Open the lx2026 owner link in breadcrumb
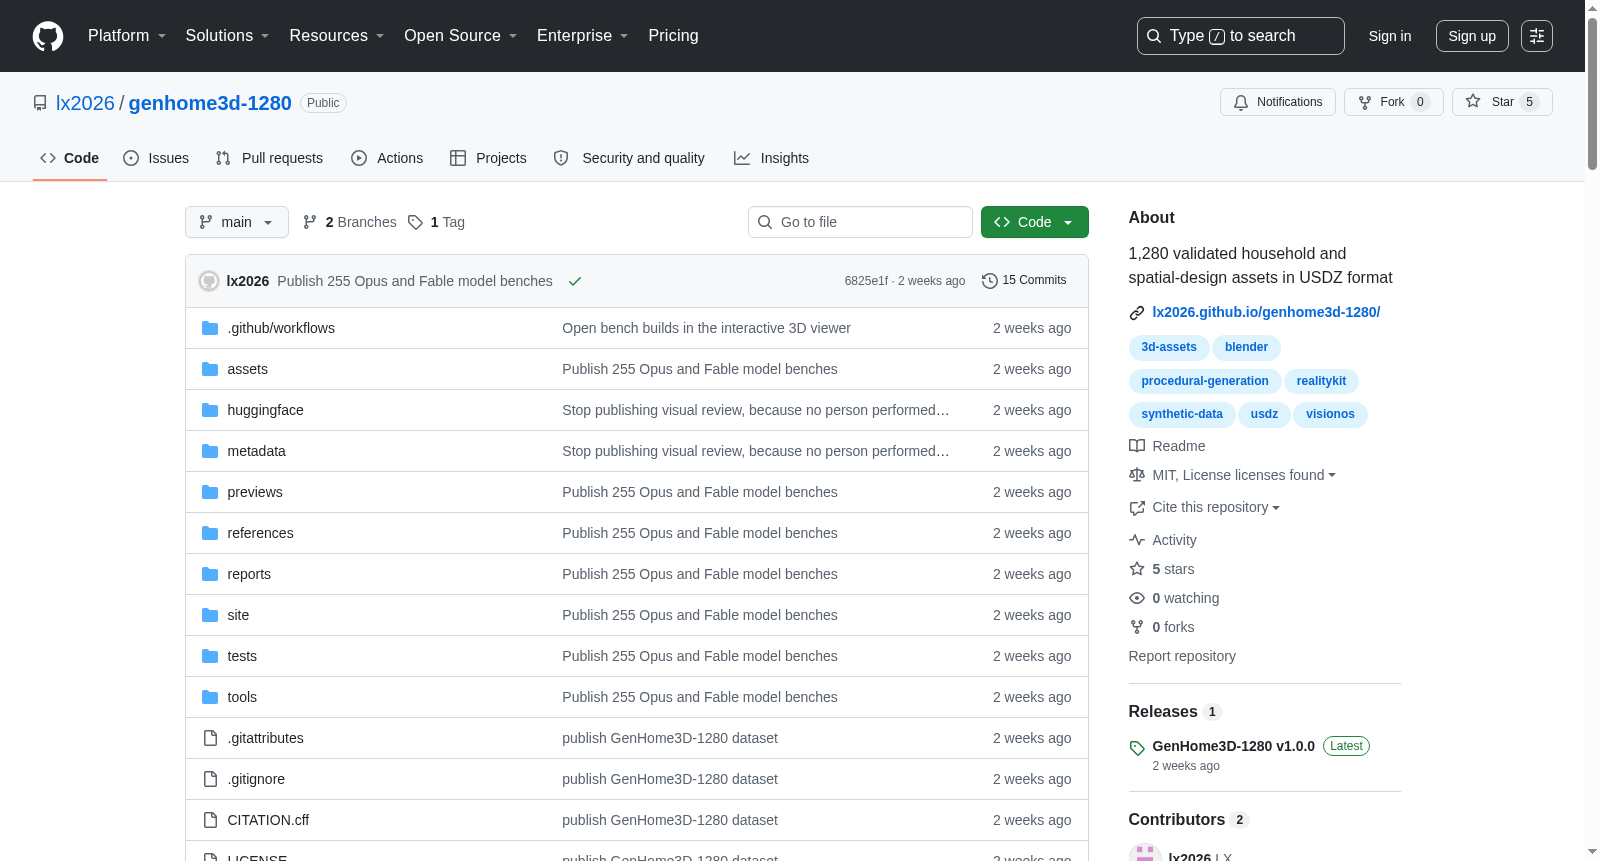The width and height of the screenshot is (1600, 861). 85,103
